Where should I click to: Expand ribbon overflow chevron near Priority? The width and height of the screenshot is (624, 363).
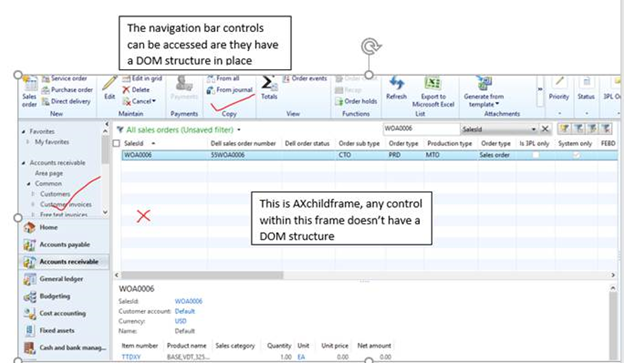pyautogui.click(x=540, y=89)
